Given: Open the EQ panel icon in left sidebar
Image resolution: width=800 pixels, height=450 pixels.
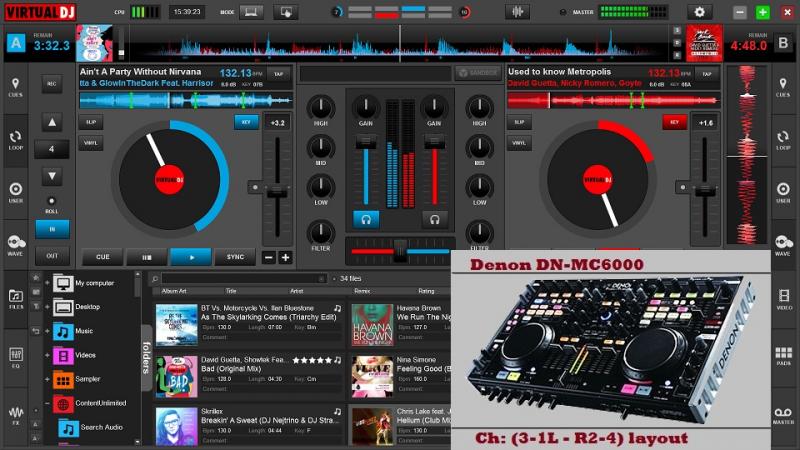Looking at the screenshot, I should point(15,358).
